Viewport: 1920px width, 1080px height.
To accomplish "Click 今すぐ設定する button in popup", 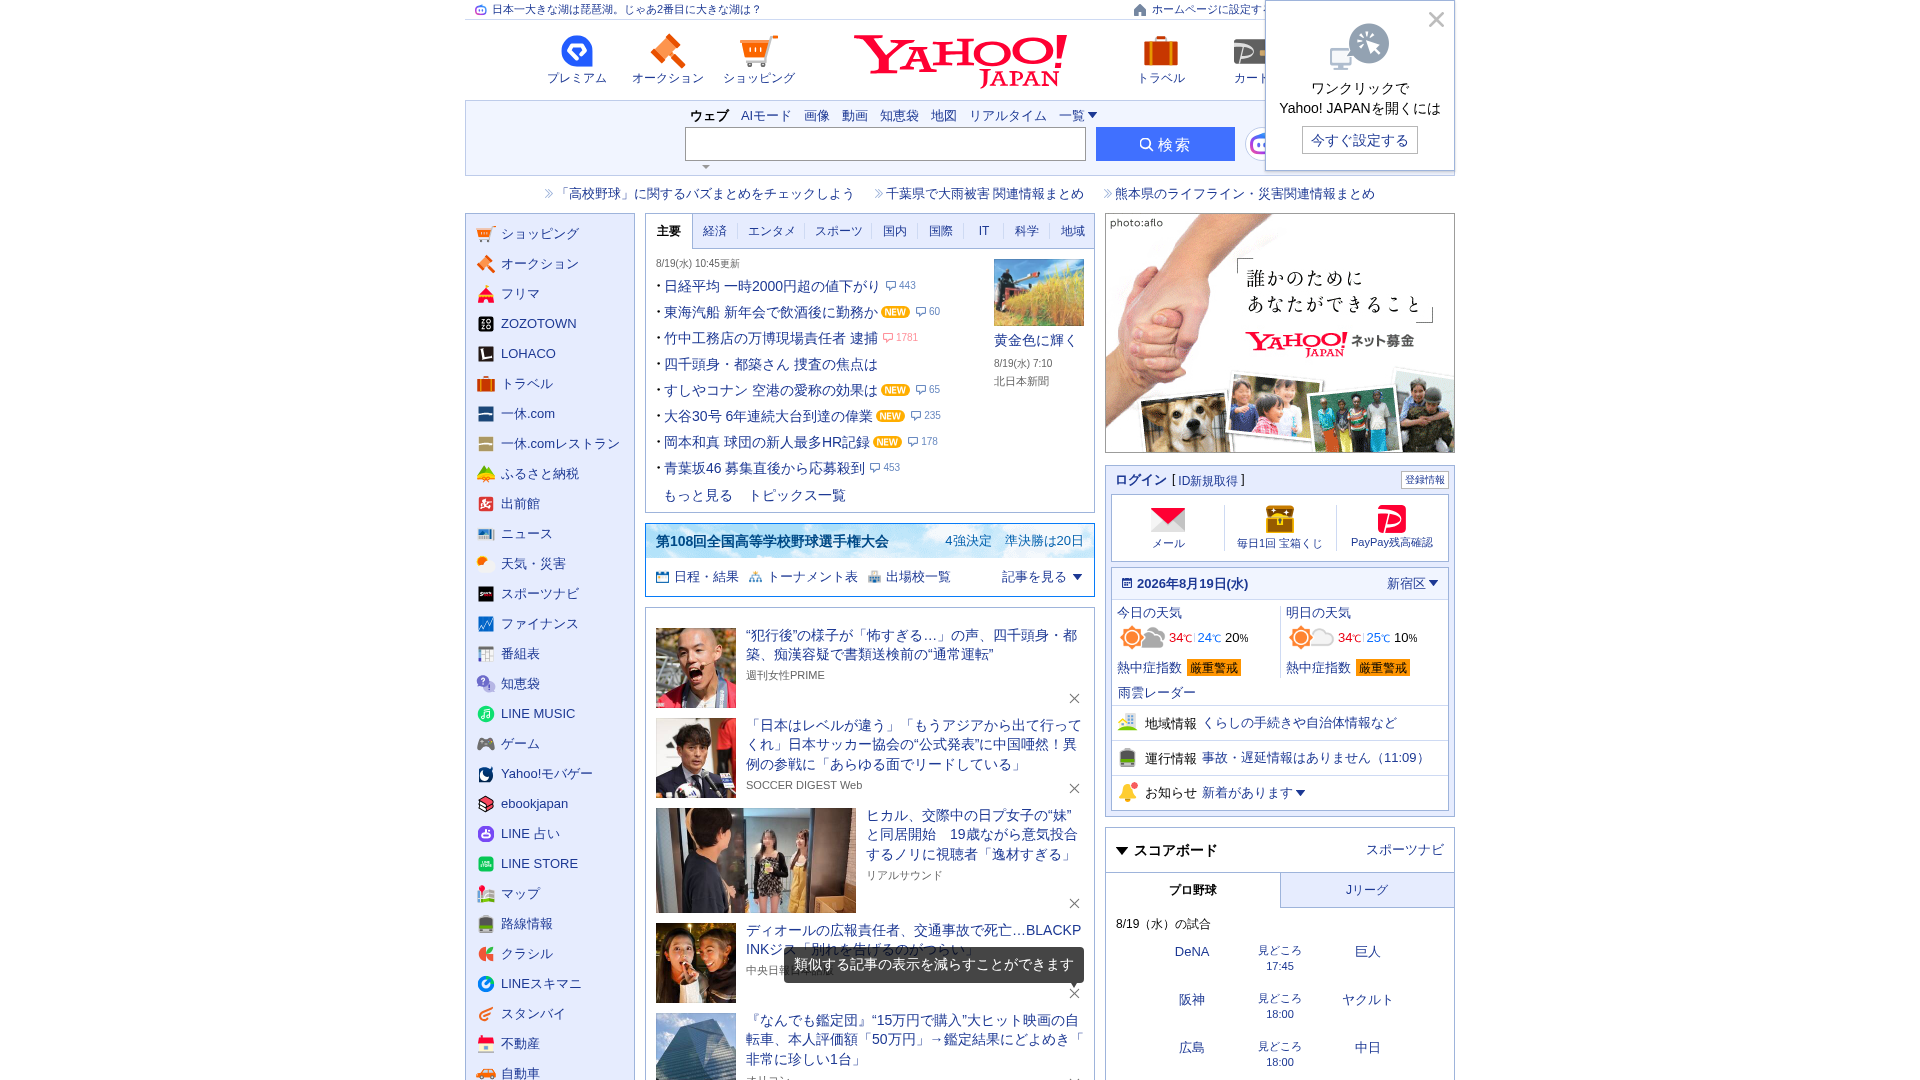I will pos(1359,140).
